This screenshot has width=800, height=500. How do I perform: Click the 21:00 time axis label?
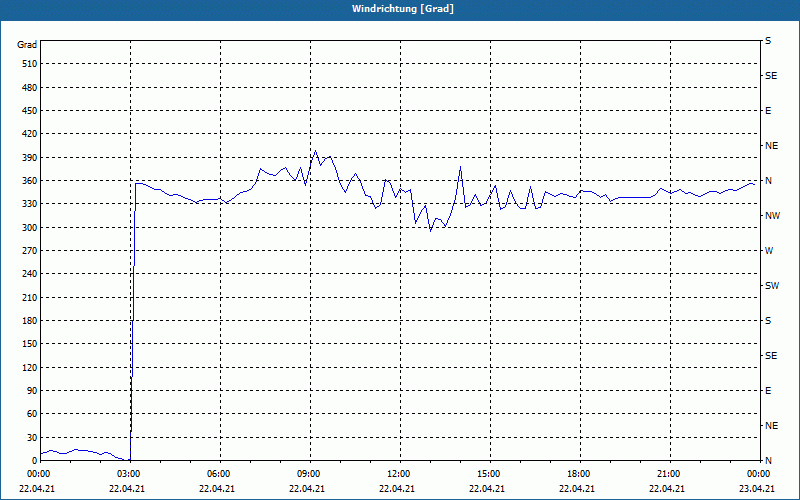[x=667, y=474]
